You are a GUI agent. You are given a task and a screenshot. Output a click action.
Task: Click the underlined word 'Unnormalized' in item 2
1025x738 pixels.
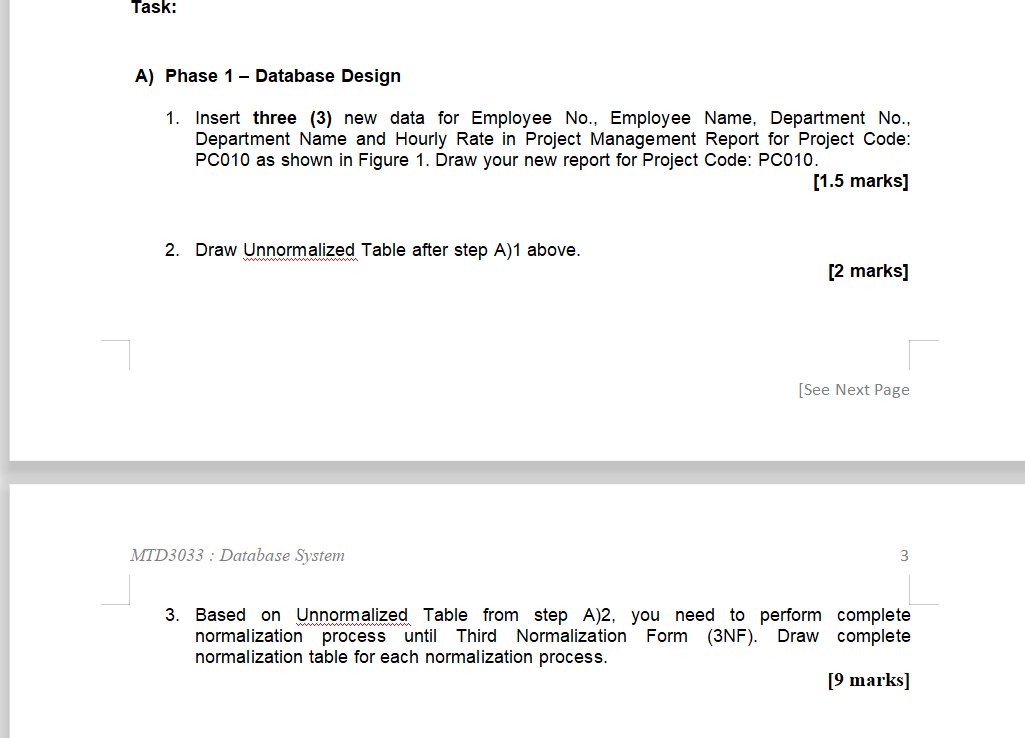[299, 250]
